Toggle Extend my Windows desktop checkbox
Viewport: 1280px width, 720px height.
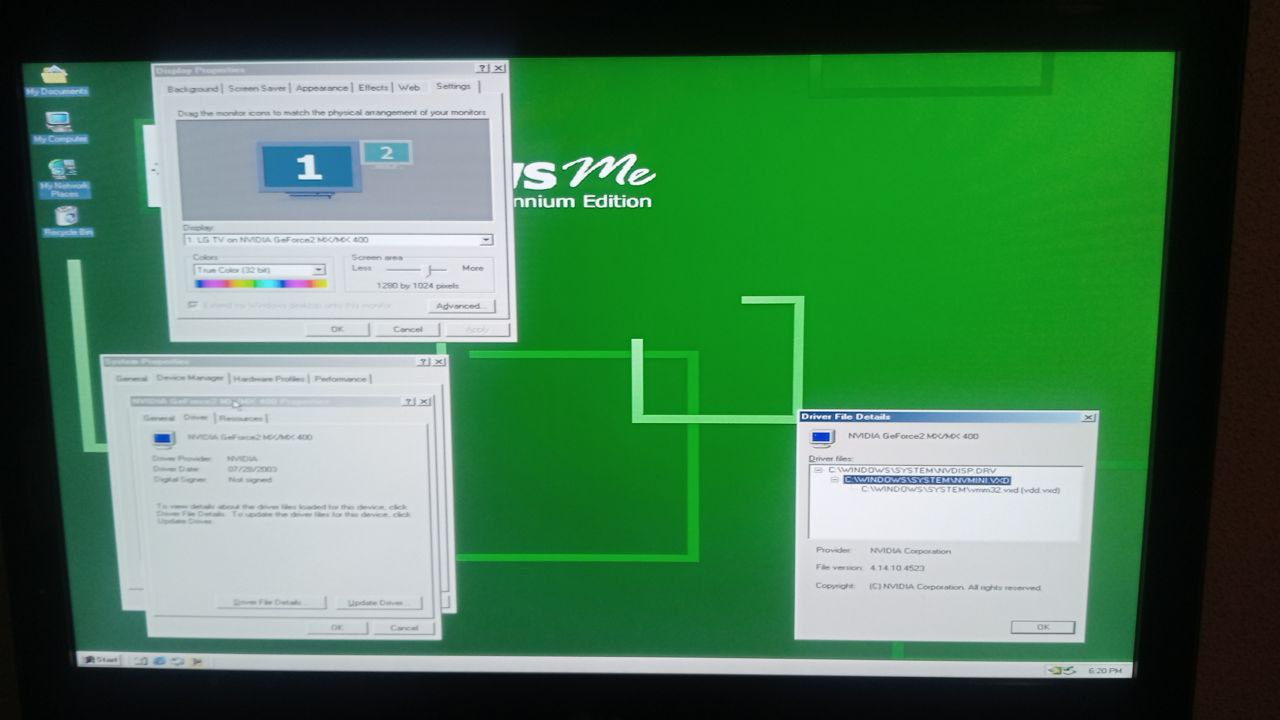tap(192, 305)
